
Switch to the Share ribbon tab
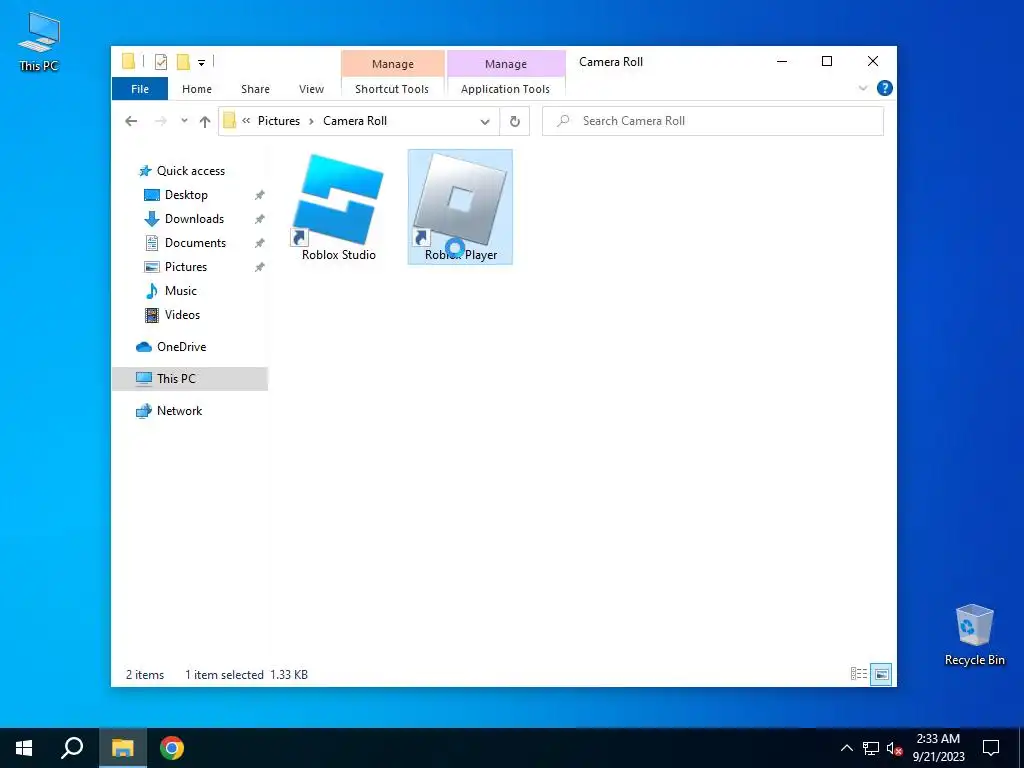255,89
